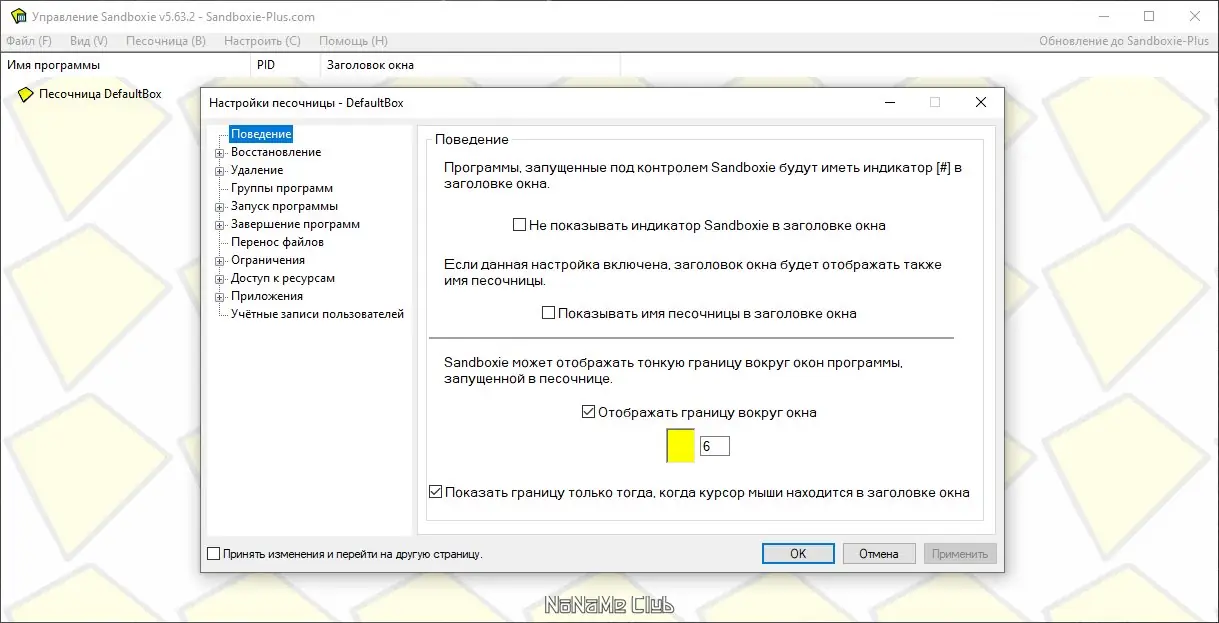This screenshot has height=623, width=1219.
Task: Select Поведение in settings tree
Action: pyautogui.click(x=261, y=134)
